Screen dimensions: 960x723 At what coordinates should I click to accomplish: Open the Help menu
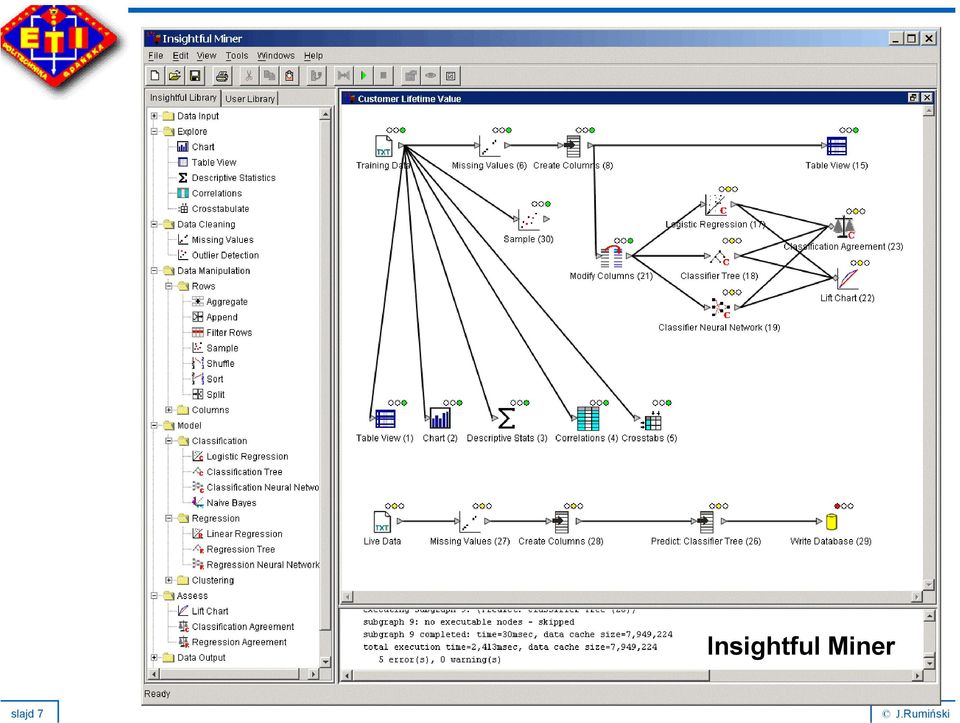click(x=313, y=56)
